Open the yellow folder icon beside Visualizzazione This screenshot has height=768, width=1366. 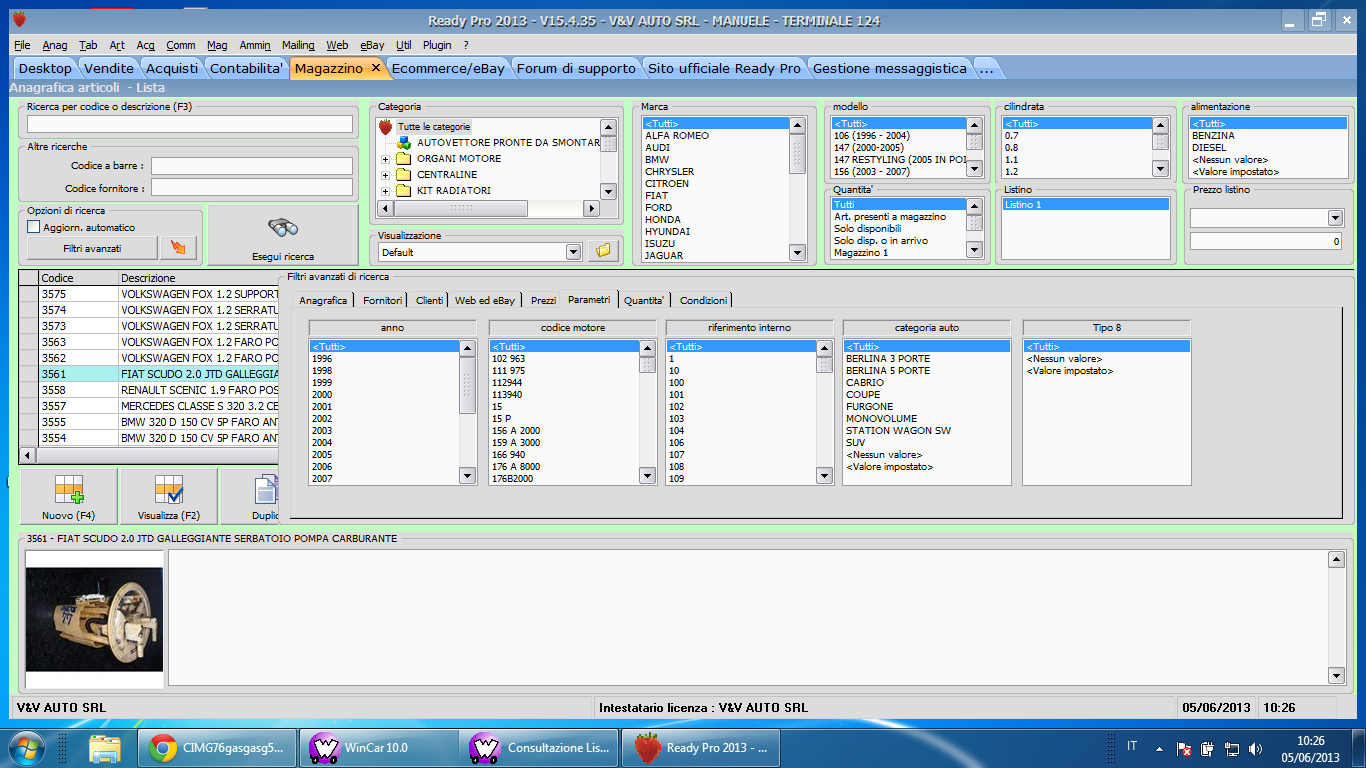coord(602,252)
